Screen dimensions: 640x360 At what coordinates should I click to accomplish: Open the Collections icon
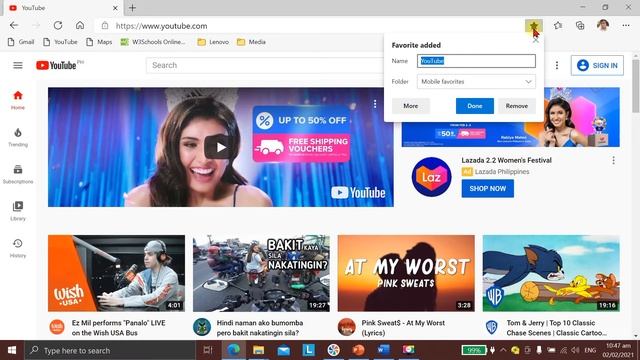pos(580,25)
